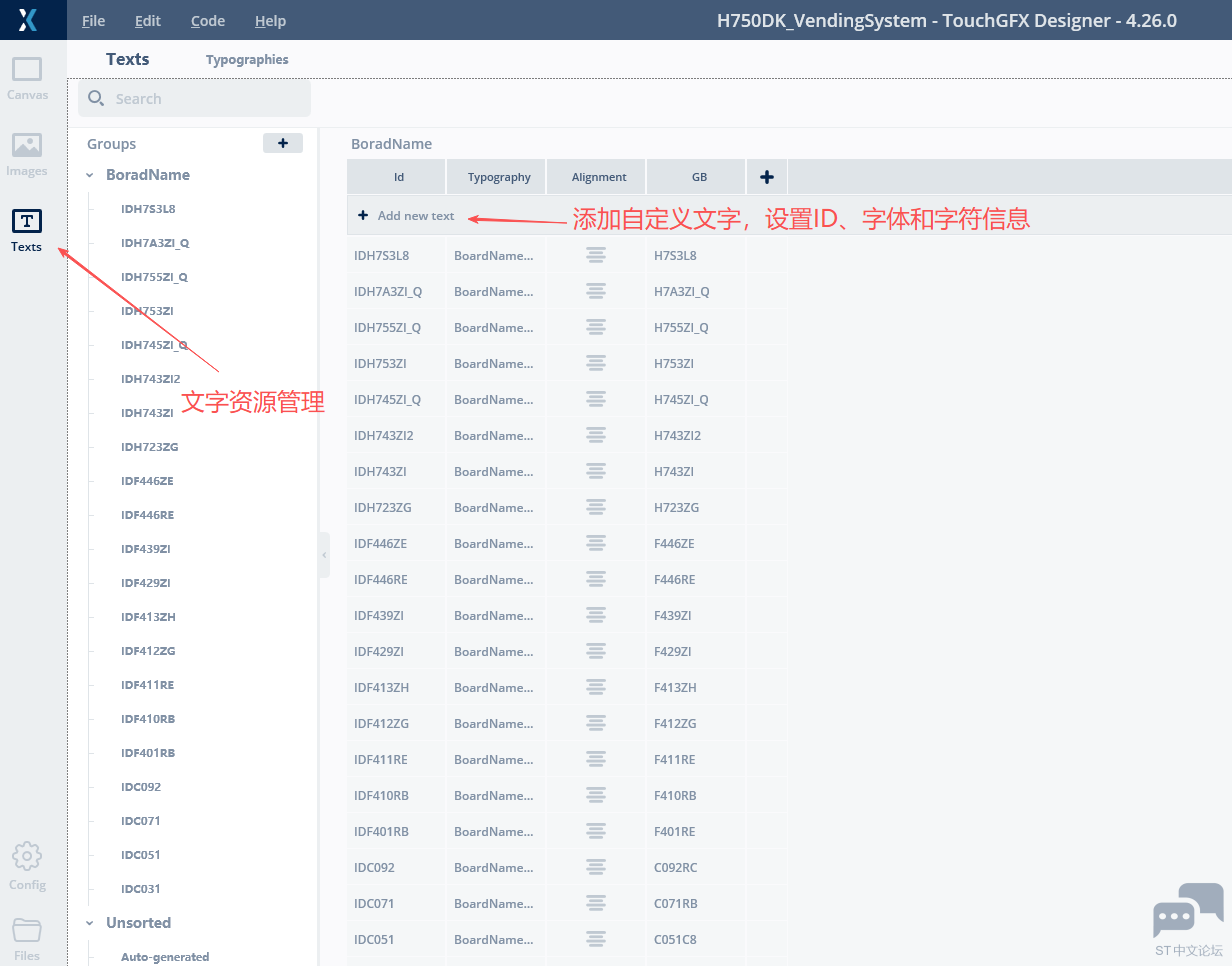Screen dimensions: 1232x966
Task: Edit GB text cell H743ZI2
Action: (678, 436)
